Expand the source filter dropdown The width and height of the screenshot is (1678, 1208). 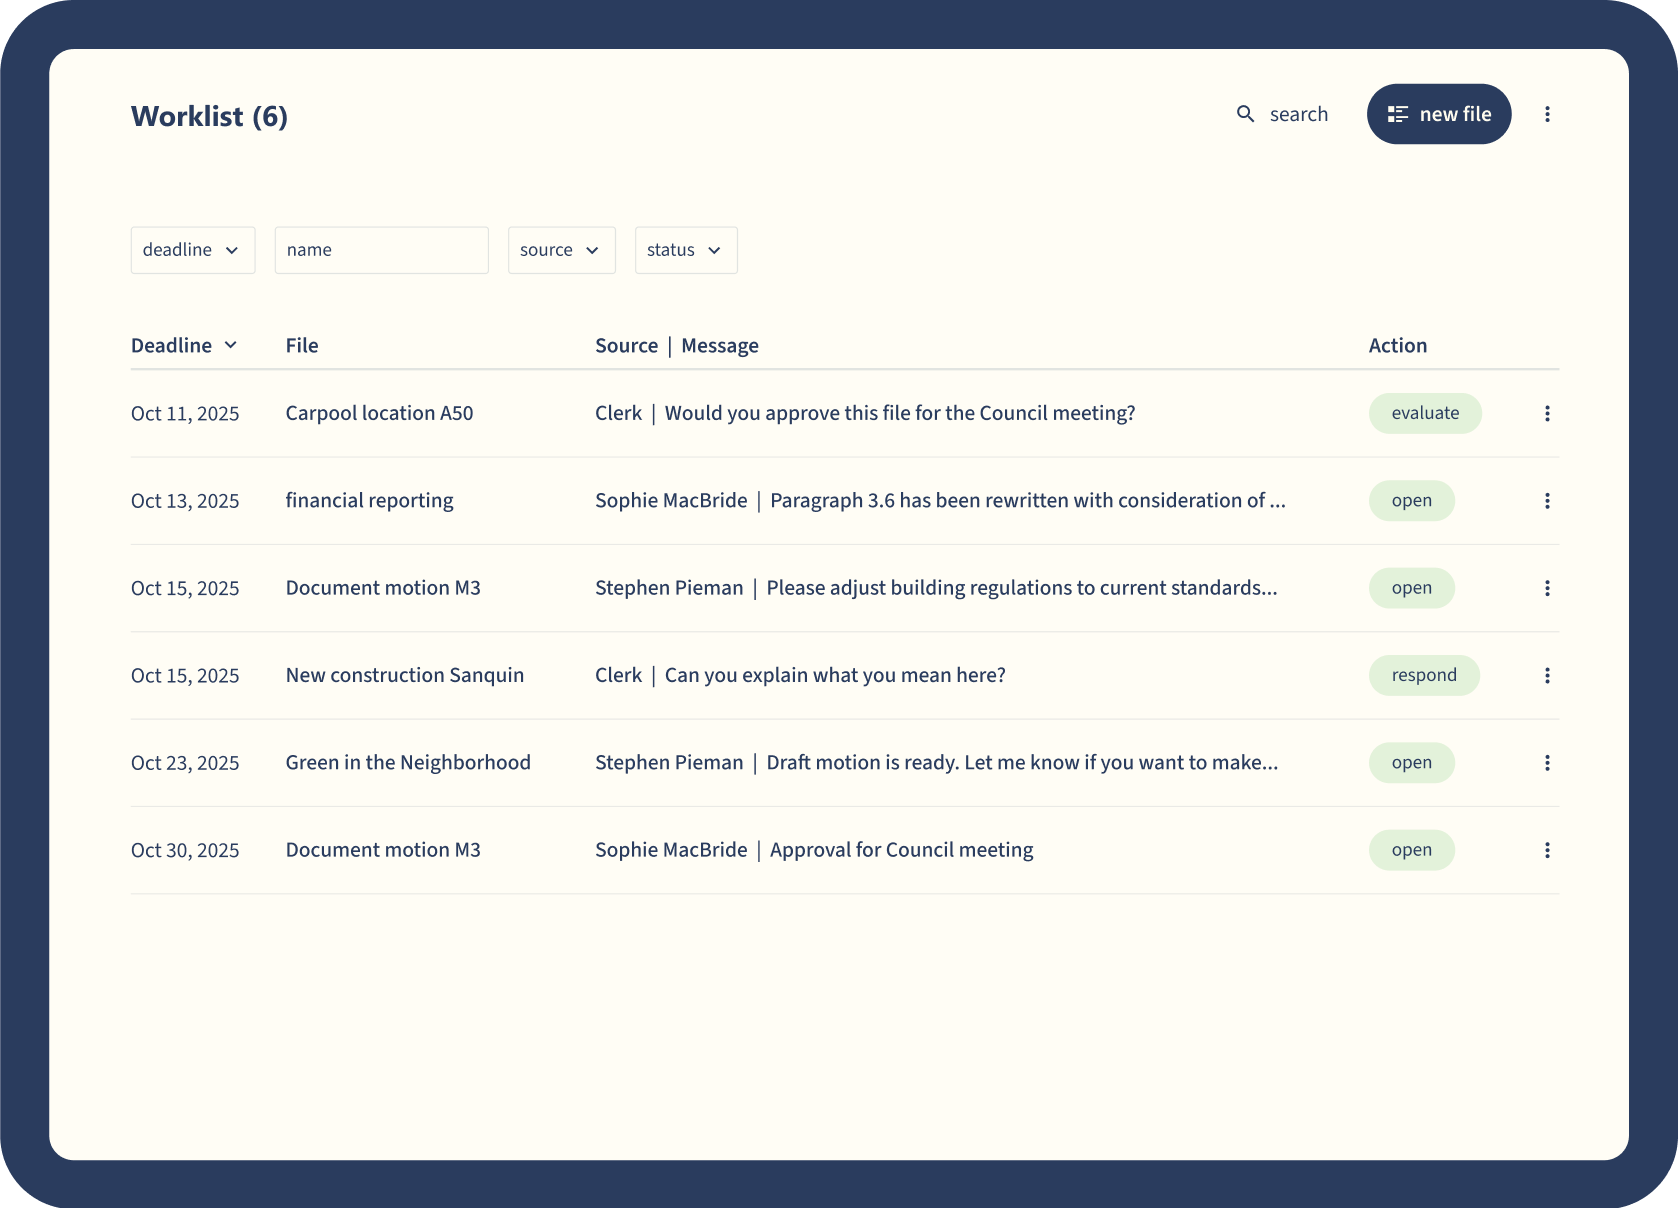coord(562,250)
